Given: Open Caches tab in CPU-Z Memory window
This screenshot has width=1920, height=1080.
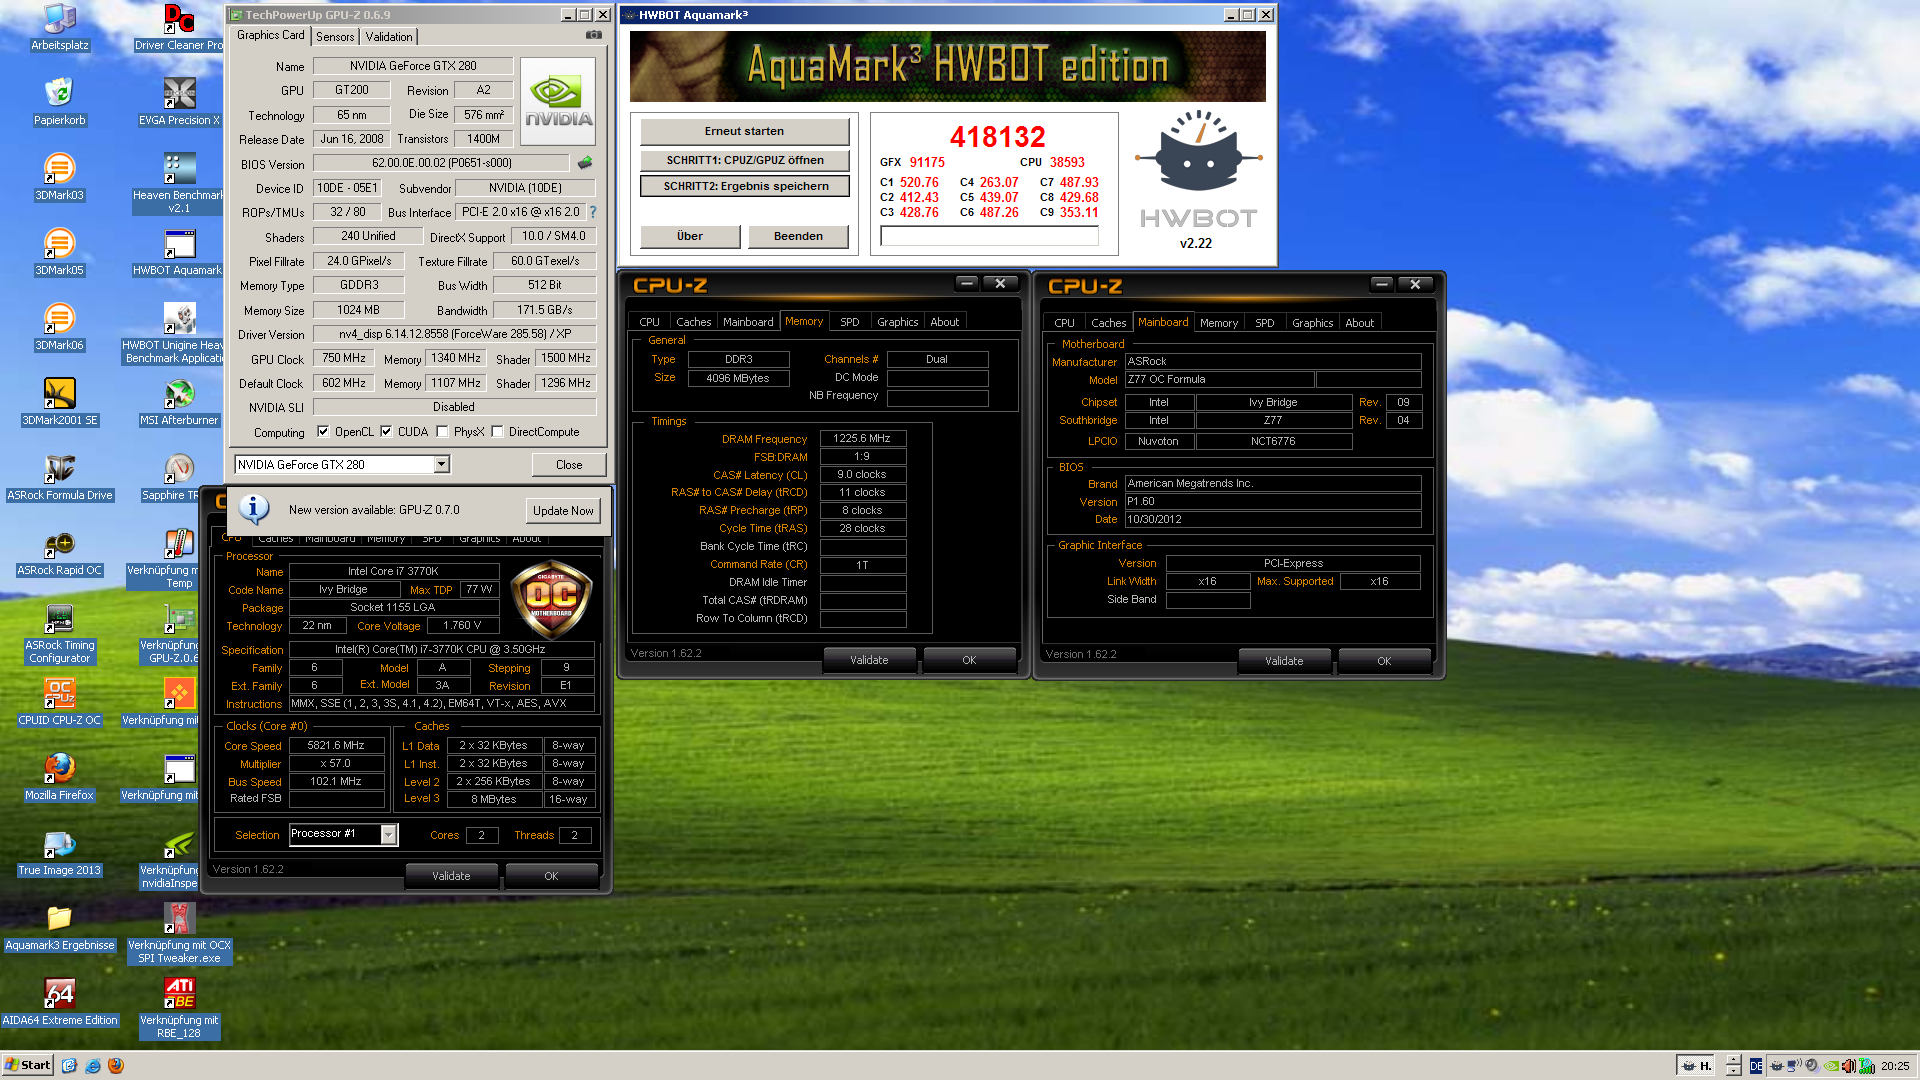Looking at the screenshot, I should click(x=693, y=322).
